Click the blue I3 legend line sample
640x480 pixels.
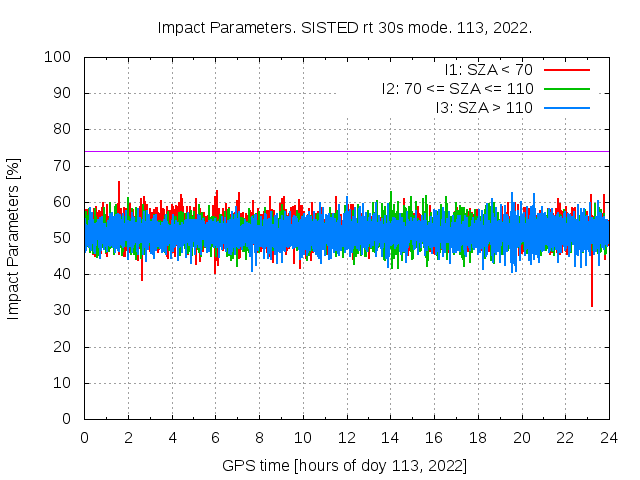[566, 107]
